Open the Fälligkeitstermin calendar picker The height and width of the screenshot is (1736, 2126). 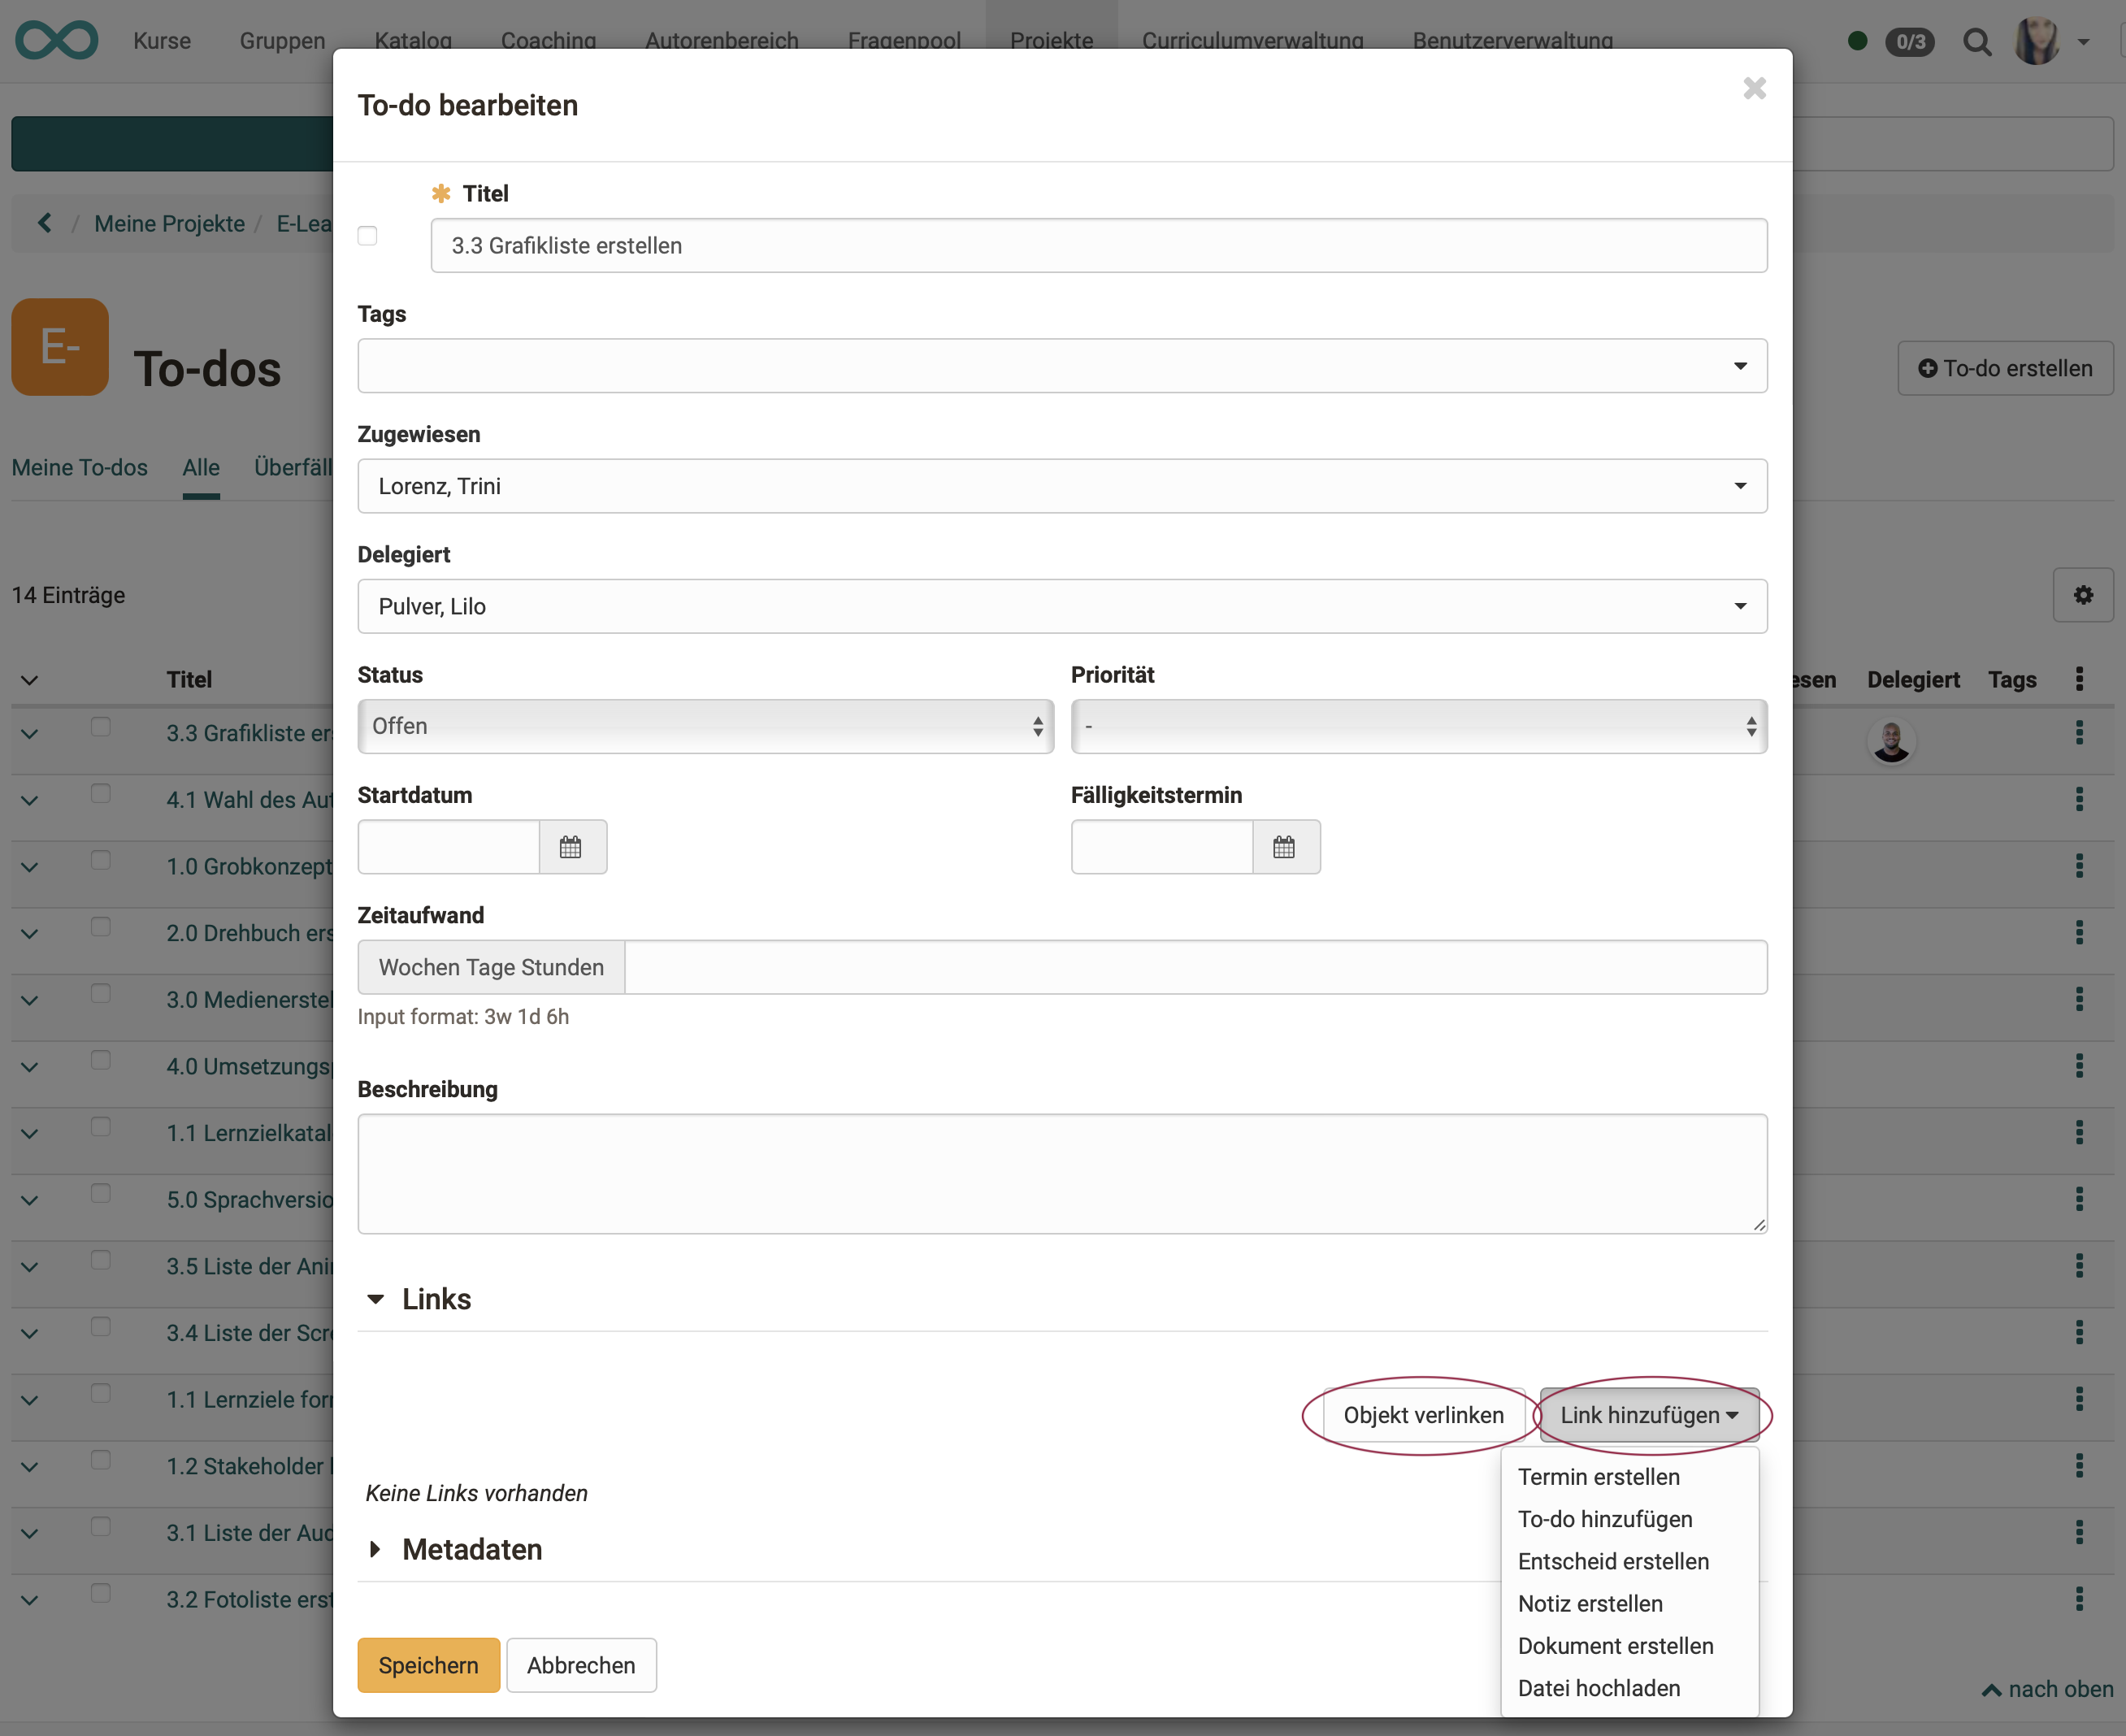pos(1285,847)
